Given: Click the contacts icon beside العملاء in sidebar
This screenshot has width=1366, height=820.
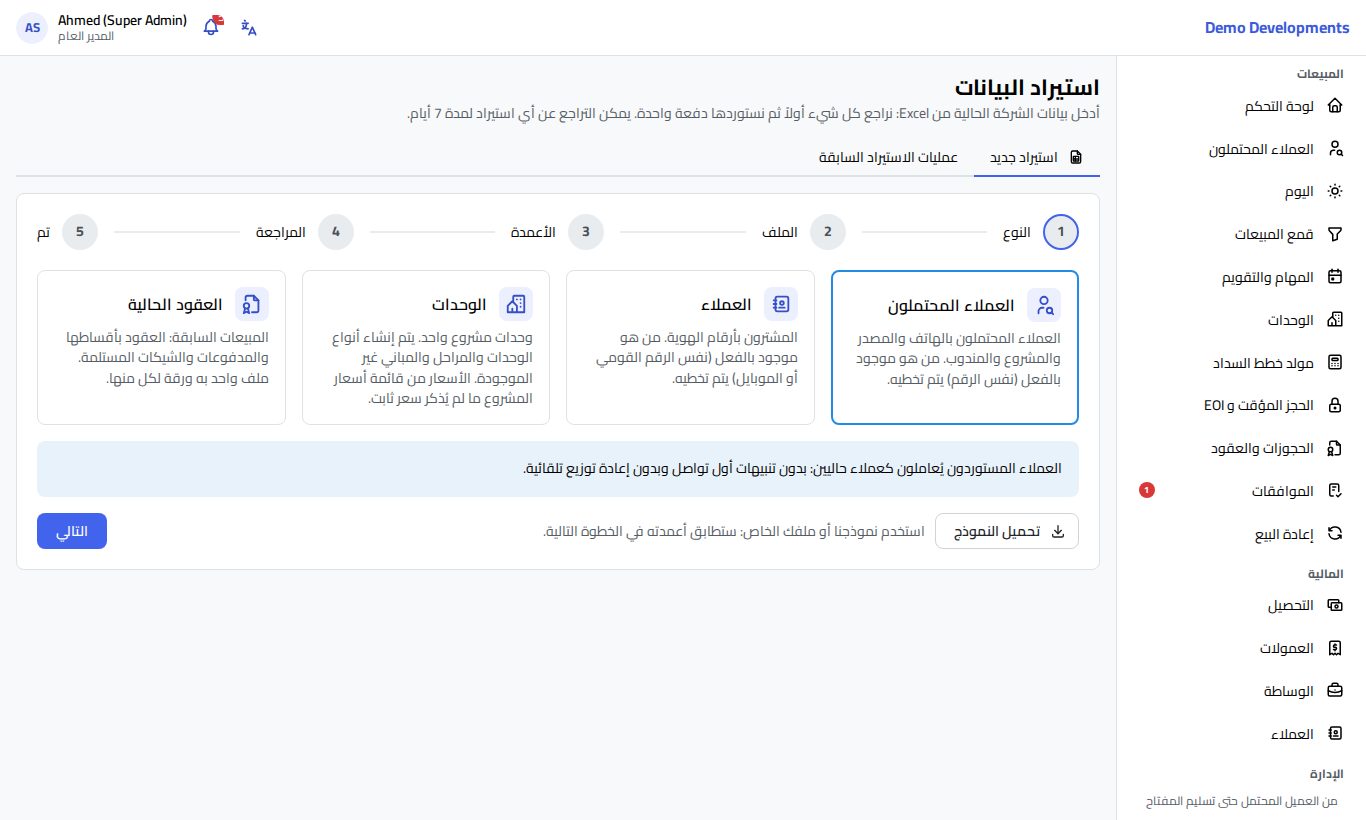Looking at the screenshot, I should point(1334,734).
